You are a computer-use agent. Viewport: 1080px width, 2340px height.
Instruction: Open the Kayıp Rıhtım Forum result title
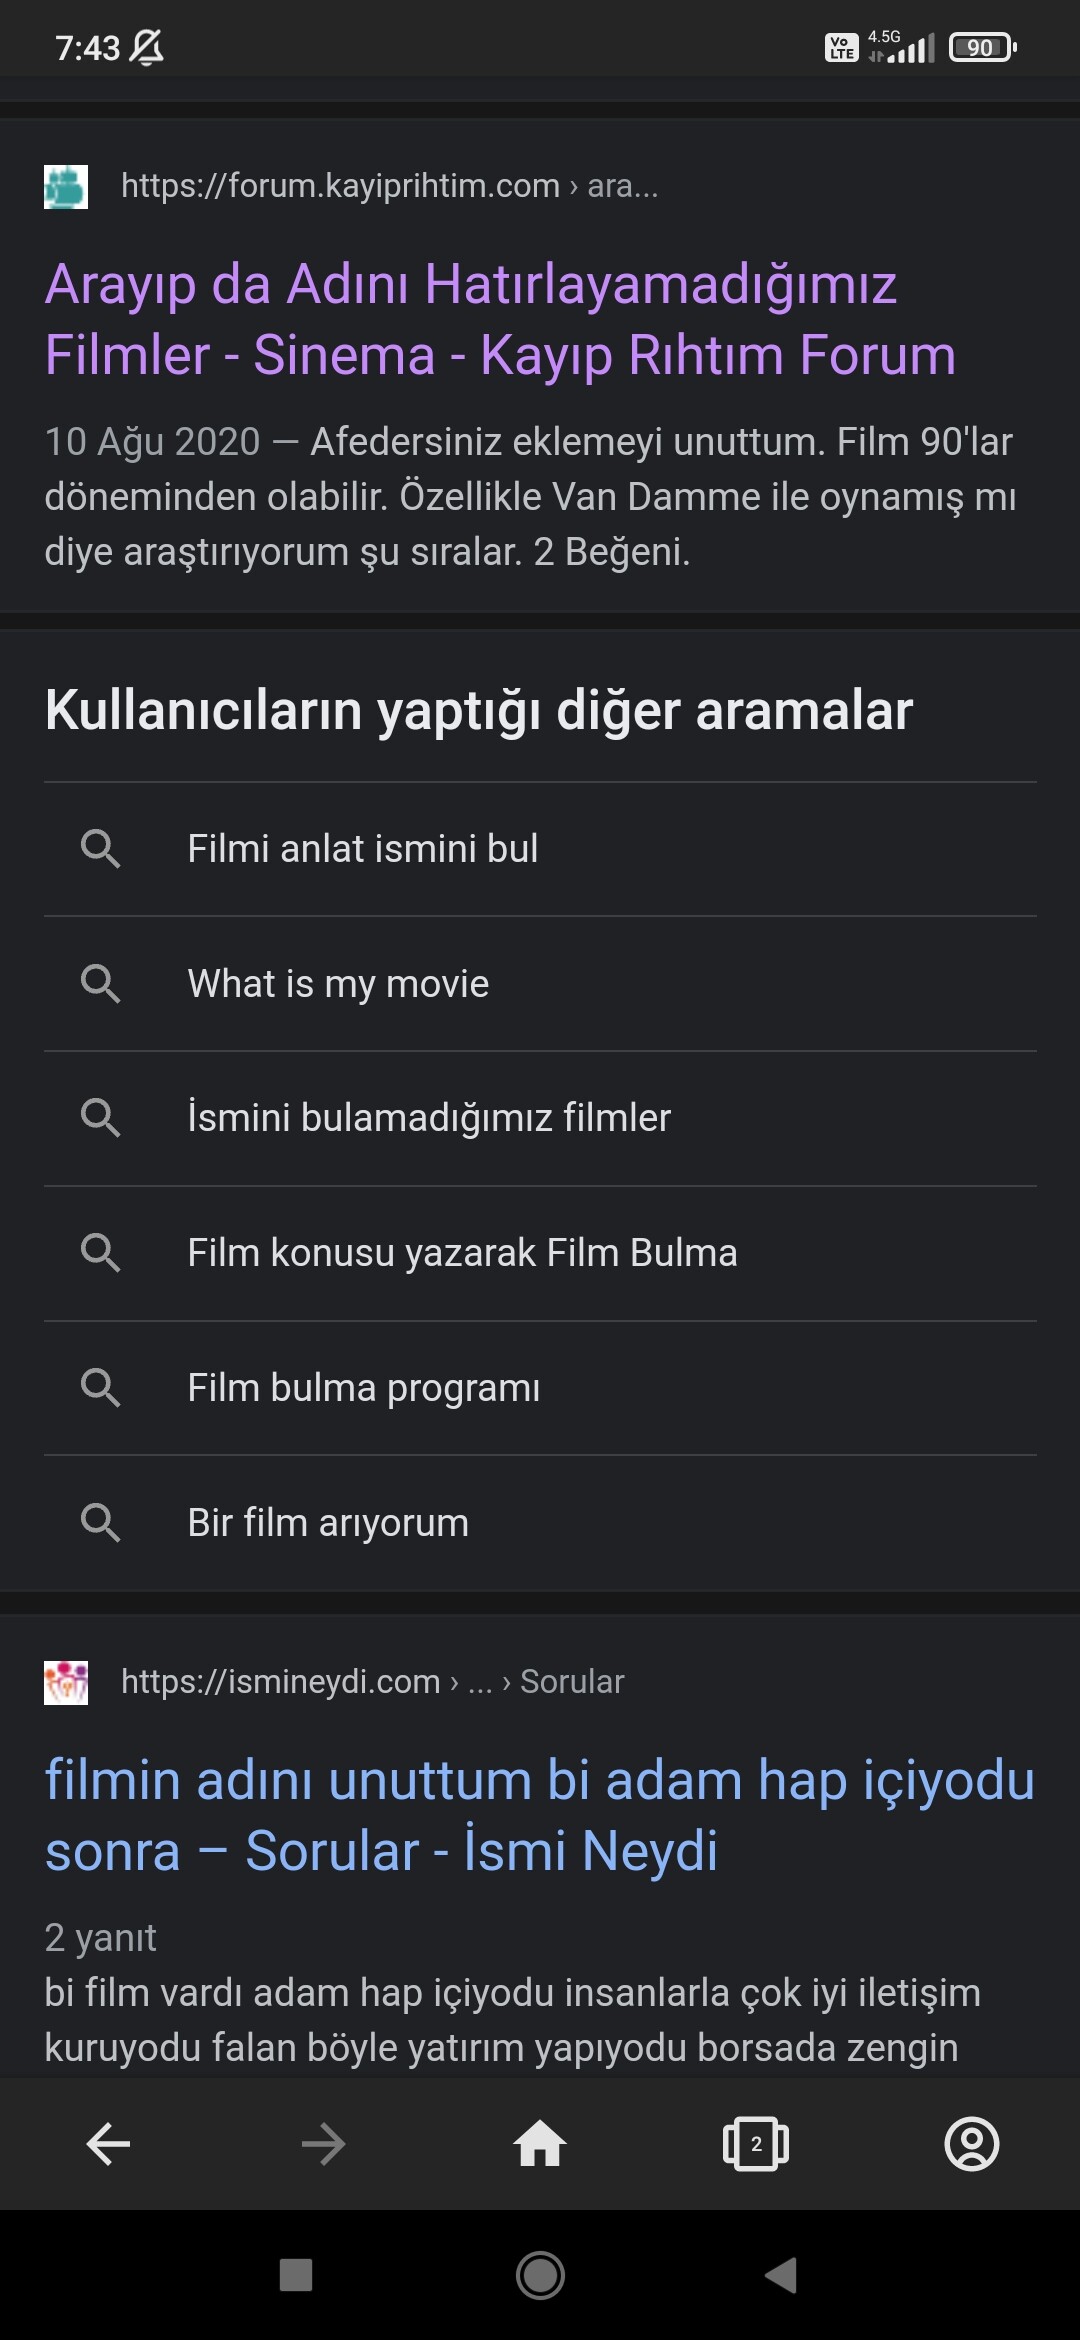click(x=500, y=319)
